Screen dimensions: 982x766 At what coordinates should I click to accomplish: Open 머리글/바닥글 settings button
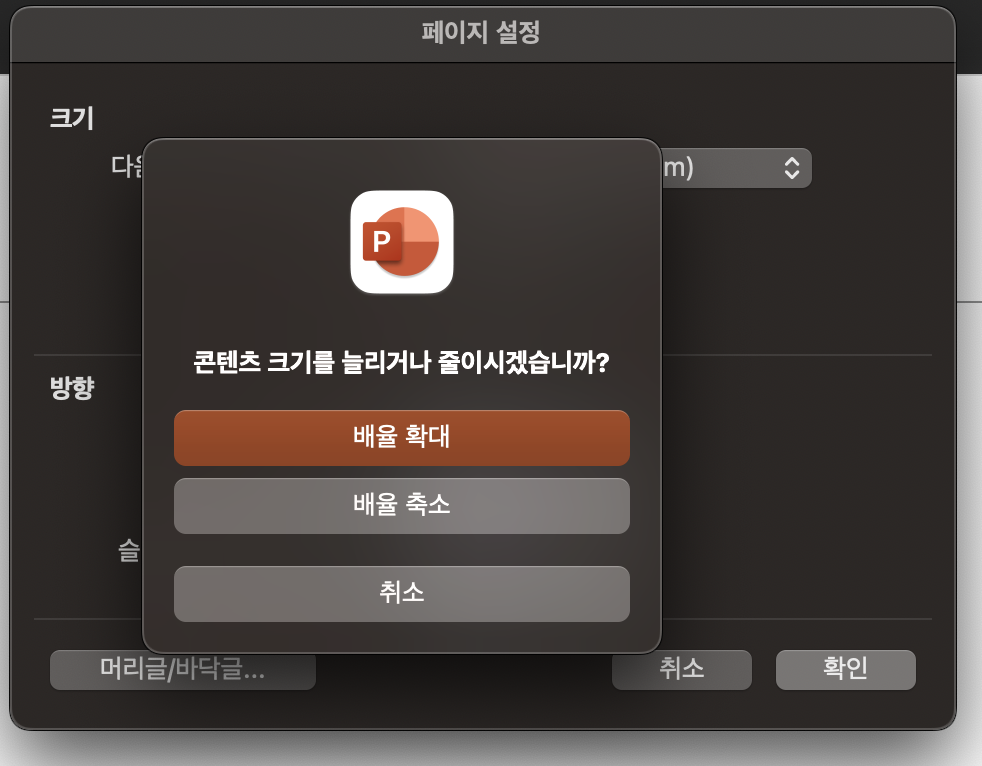[x=183, y=670]
